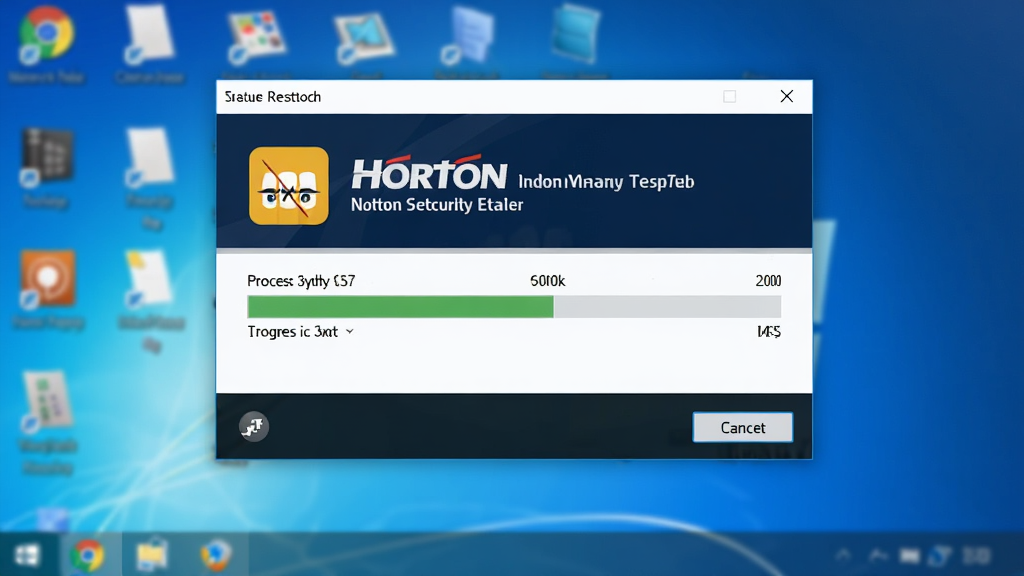Select the blue notepad desktop icon

[468, 35]
